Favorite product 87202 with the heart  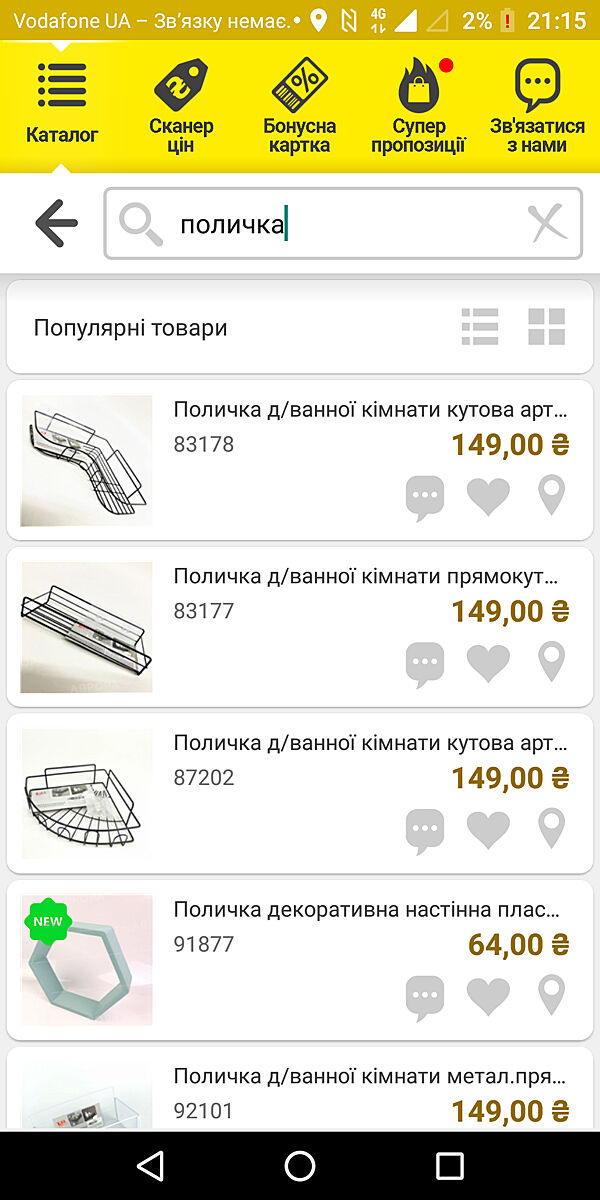tap(488, 829)
